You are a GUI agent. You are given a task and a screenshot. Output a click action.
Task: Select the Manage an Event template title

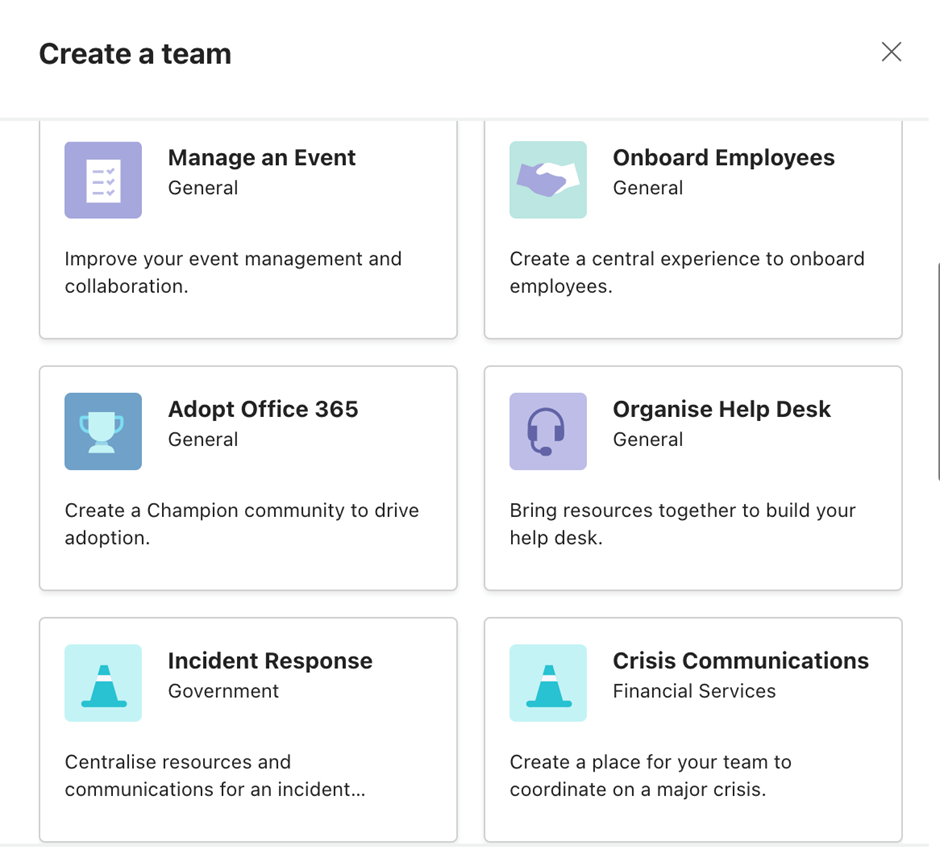click(x=261, y=158)
